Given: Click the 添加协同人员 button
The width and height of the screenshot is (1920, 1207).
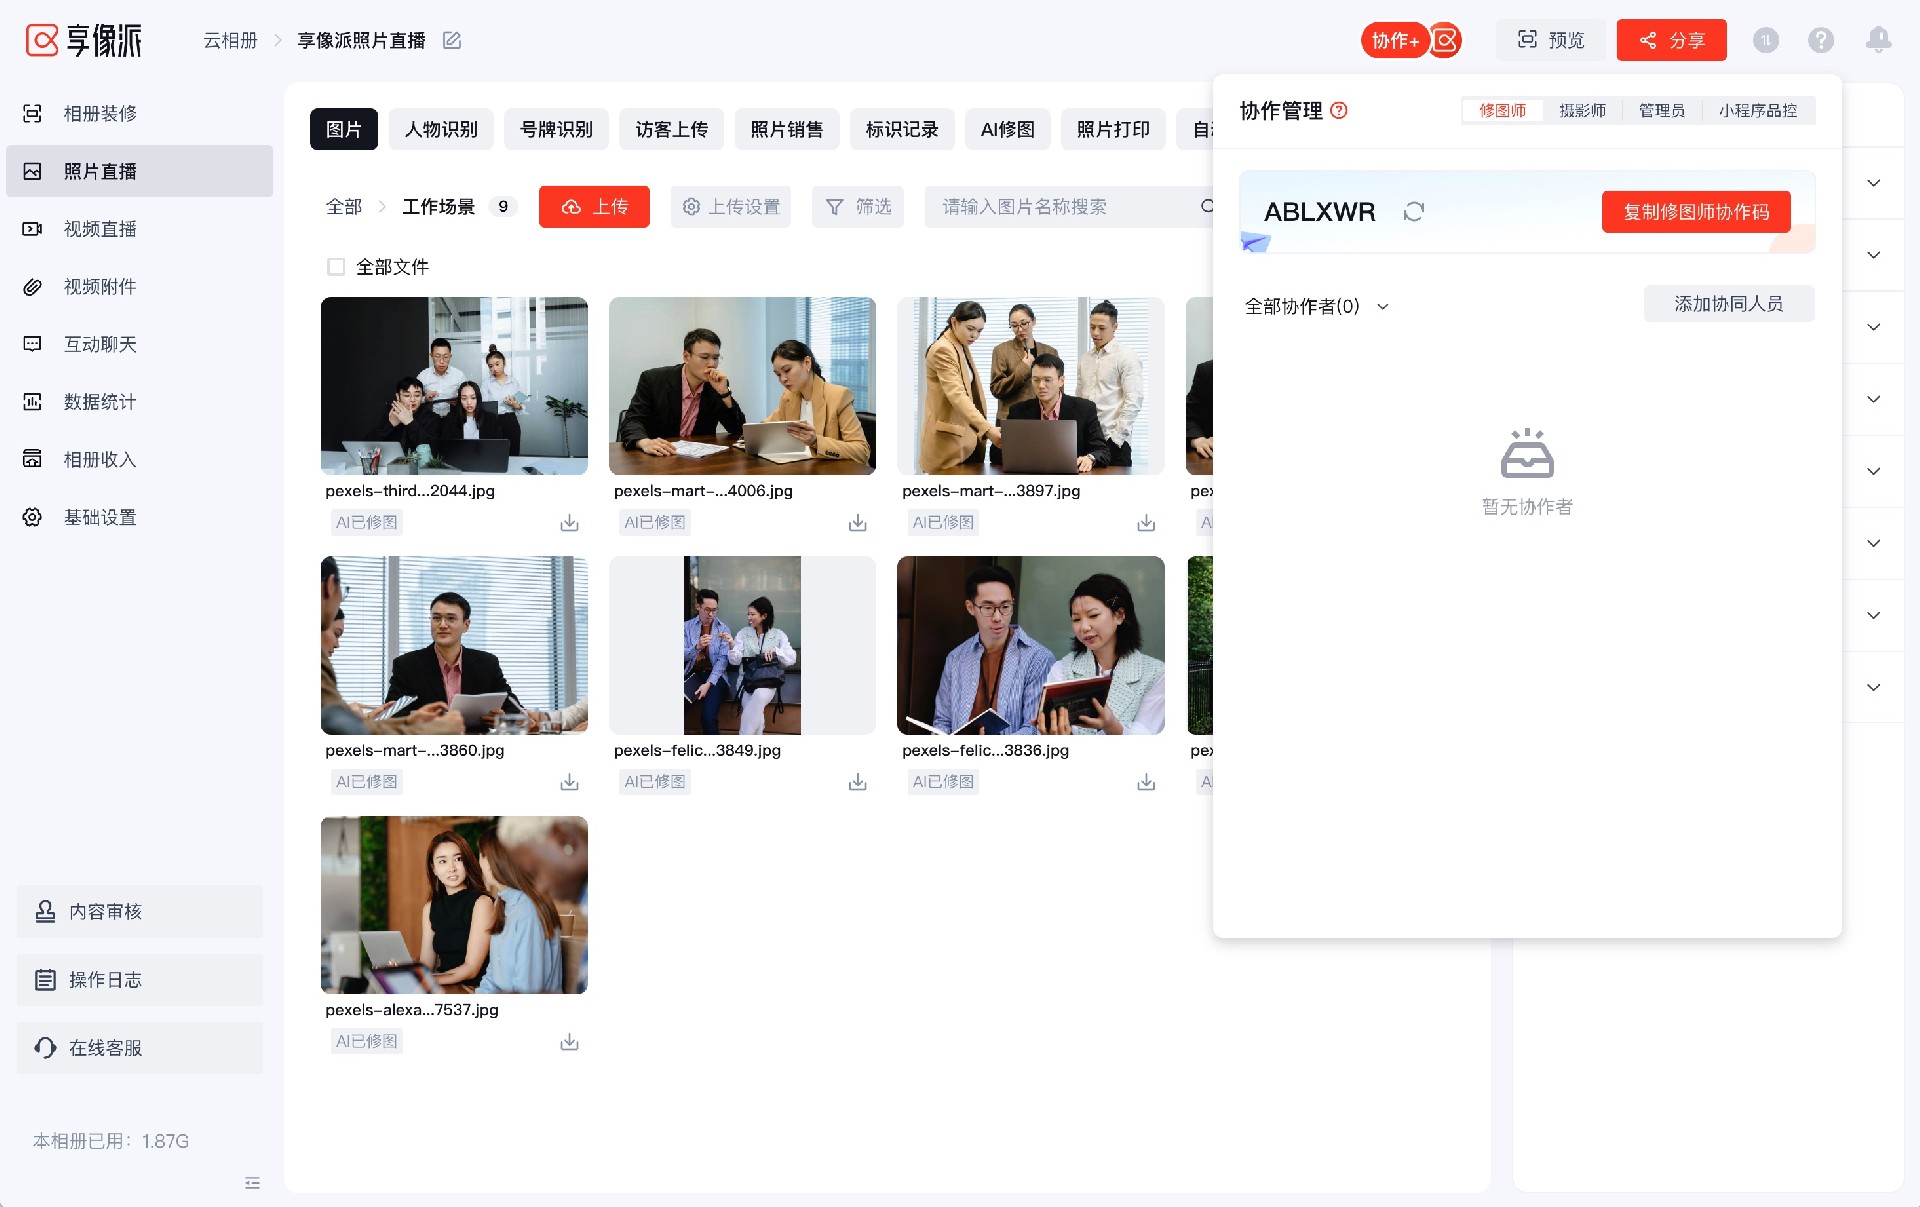Looking at the screenshot, I should (1728, 304).
